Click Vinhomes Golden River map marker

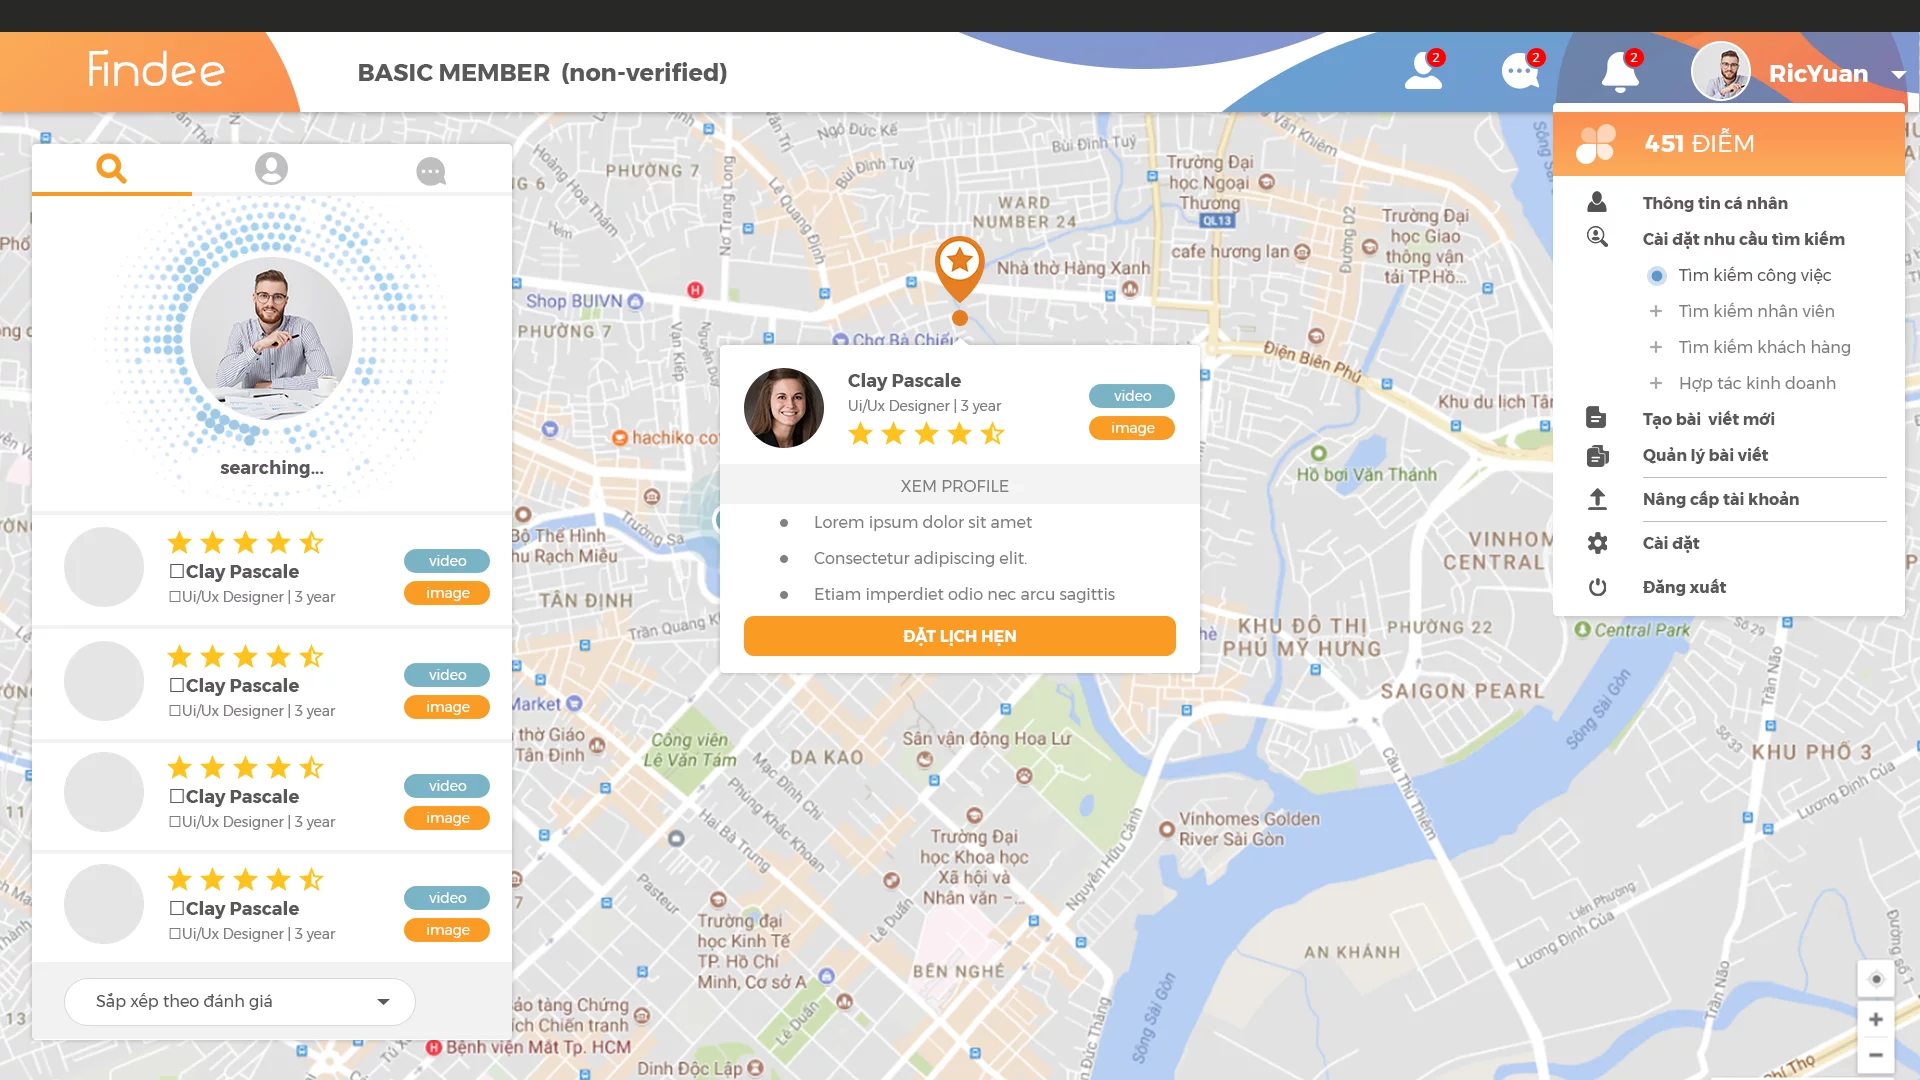[x=1166, y=829]
